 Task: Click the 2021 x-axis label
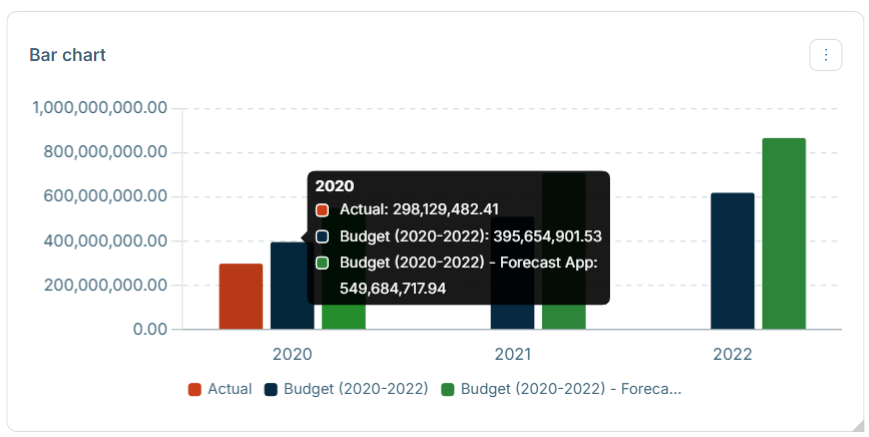point(513,354)
